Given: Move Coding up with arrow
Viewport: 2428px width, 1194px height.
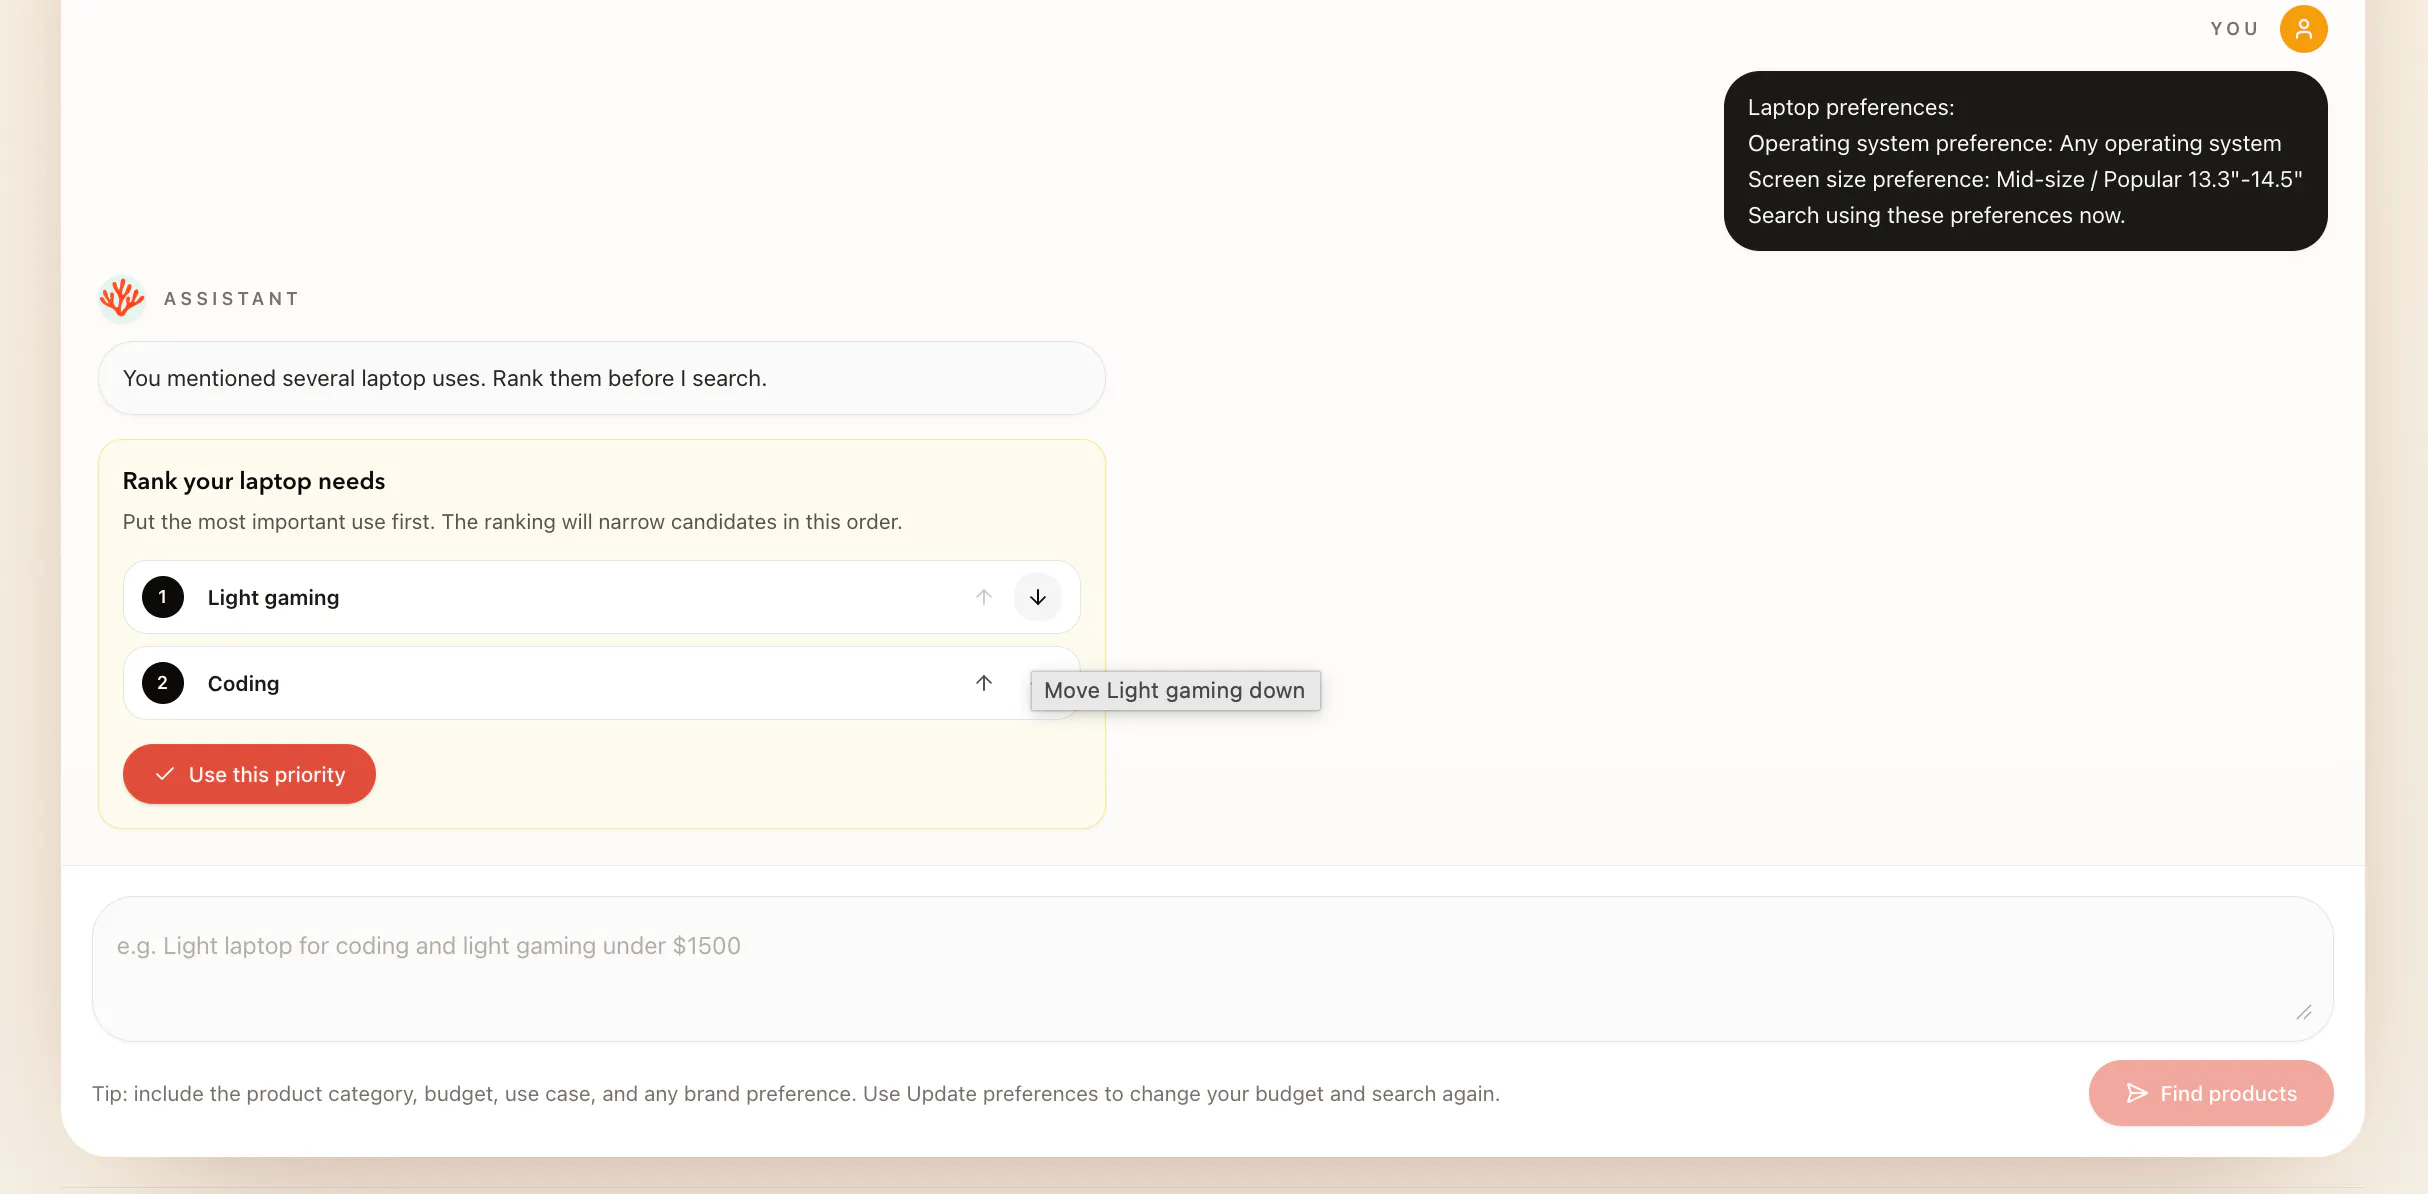Looking at the screenshot, I should pyautogui.click(x=983, y=683).
